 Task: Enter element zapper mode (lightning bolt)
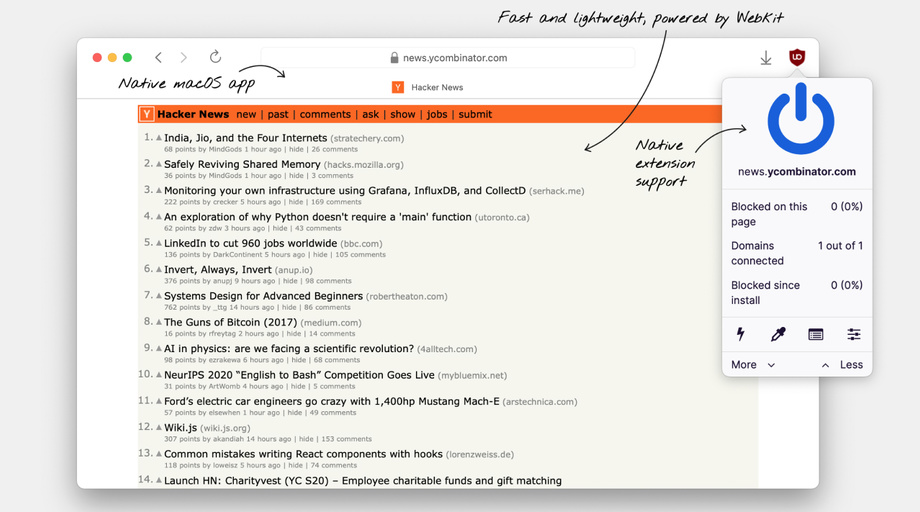pyautogui.click(x=741, y=334)
